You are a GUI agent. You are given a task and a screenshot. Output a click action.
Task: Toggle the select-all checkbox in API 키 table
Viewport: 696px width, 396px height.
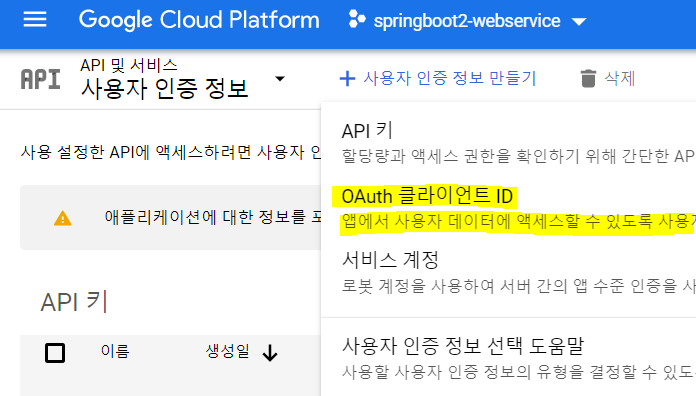tap(55, 353)
